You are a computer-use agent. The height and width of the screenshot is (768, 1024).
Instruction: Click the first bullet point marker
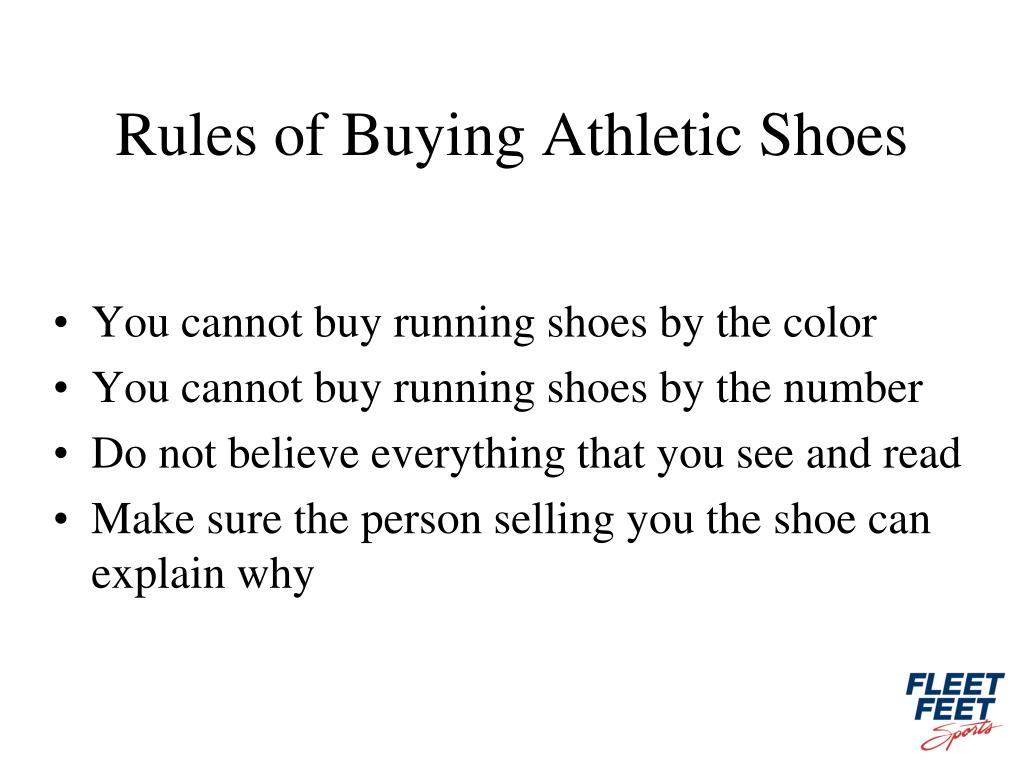tap(61, 324)
